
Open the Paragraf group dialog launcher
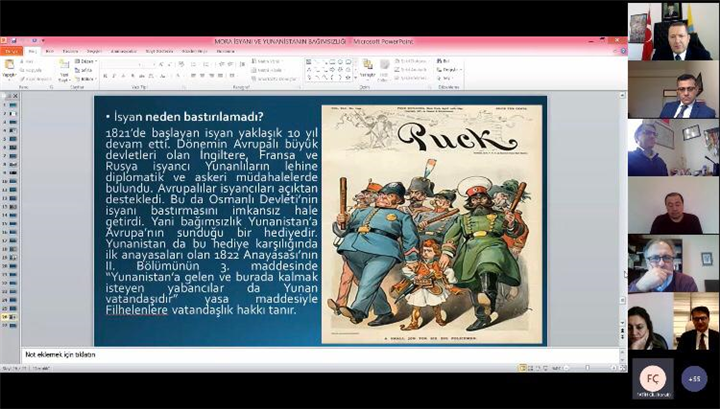[x=298, y=87]
